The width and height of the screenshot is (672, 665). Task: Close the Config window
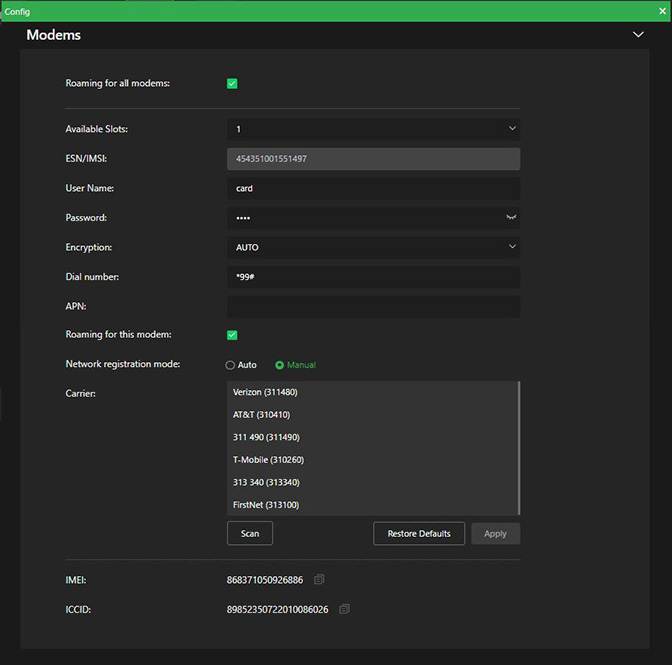662,10
